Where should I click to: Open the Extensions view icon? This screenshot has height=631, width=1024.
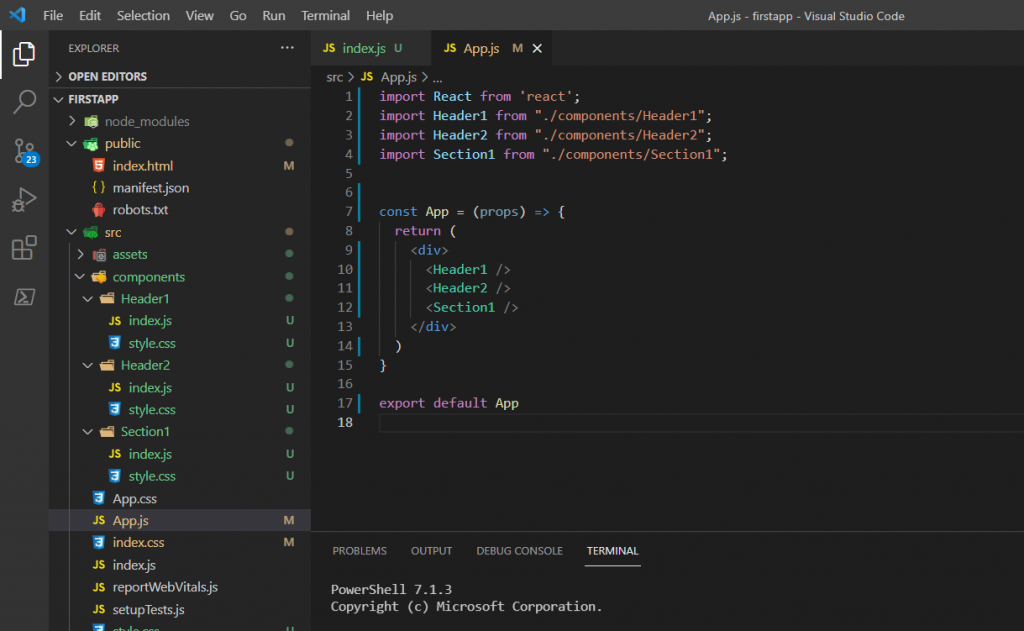(x=24, y=248)
